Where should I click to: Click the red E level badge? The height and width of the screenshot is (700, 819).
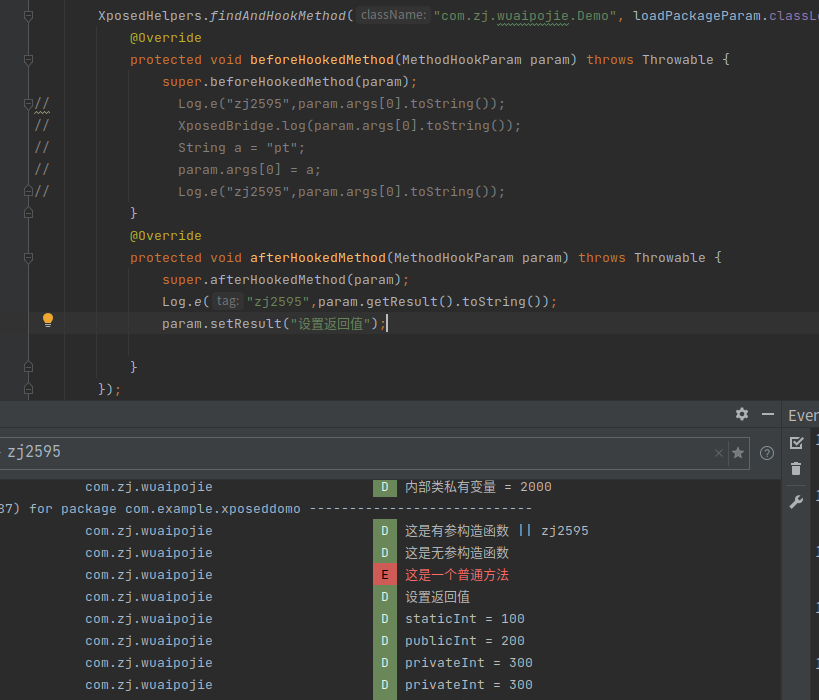coord(385,575)
